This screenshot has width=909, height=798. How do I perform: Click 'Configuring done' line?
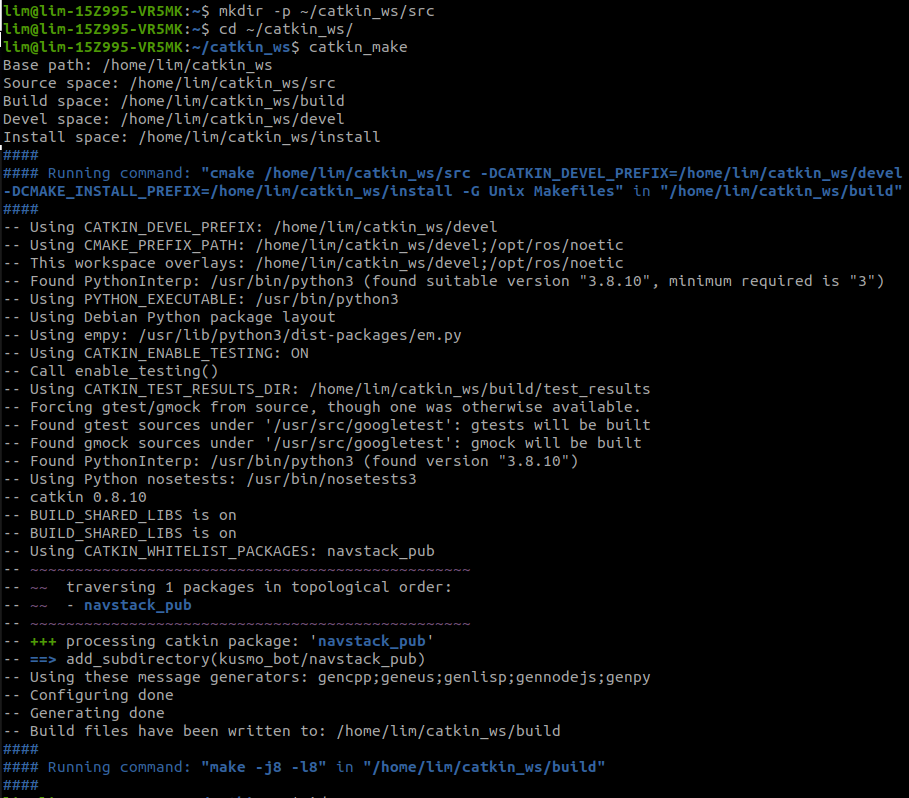pyautogui.click(x=88, y=694)
